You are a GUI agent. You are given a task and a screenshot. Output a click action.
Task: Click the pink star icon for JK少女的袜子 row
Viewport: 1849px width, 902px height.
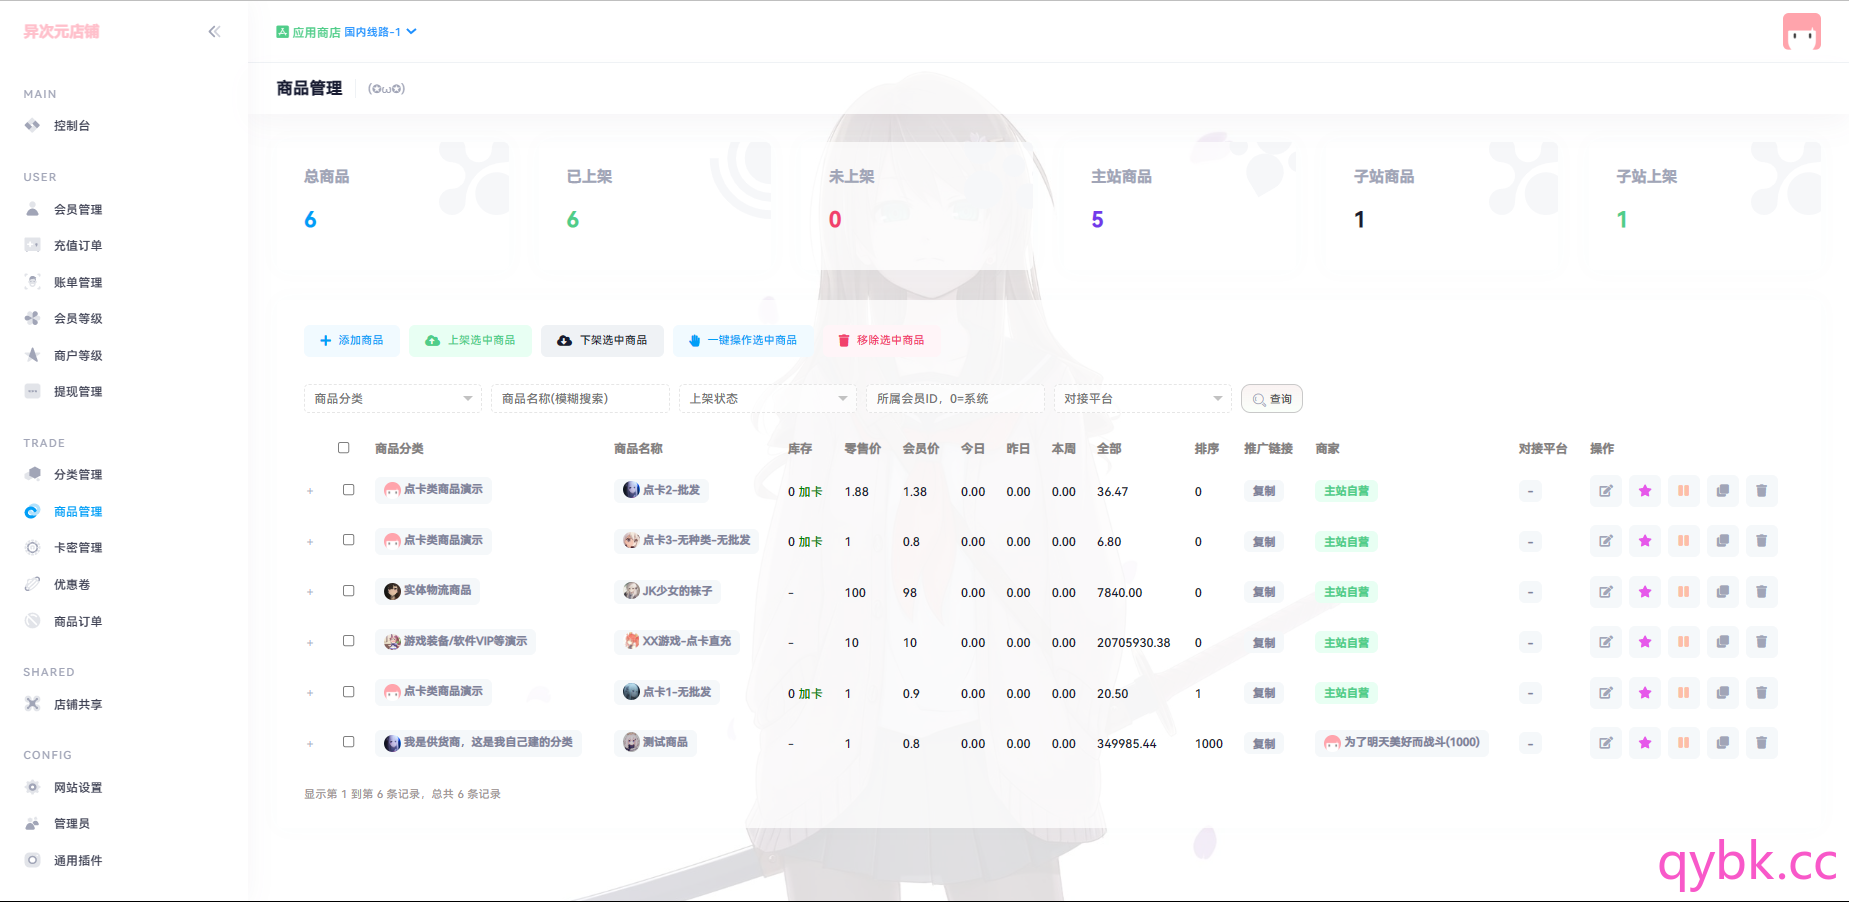1644,592
